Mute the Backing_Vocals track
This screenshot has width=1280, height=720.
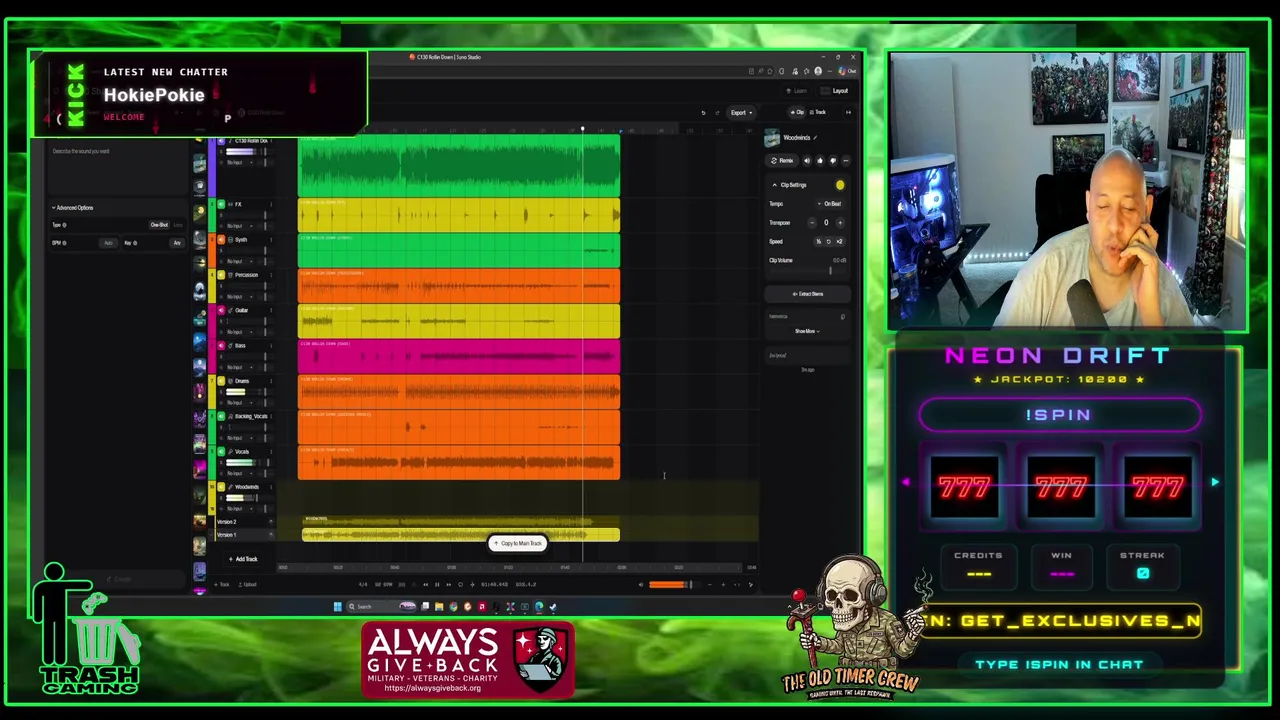click(221, 416)
